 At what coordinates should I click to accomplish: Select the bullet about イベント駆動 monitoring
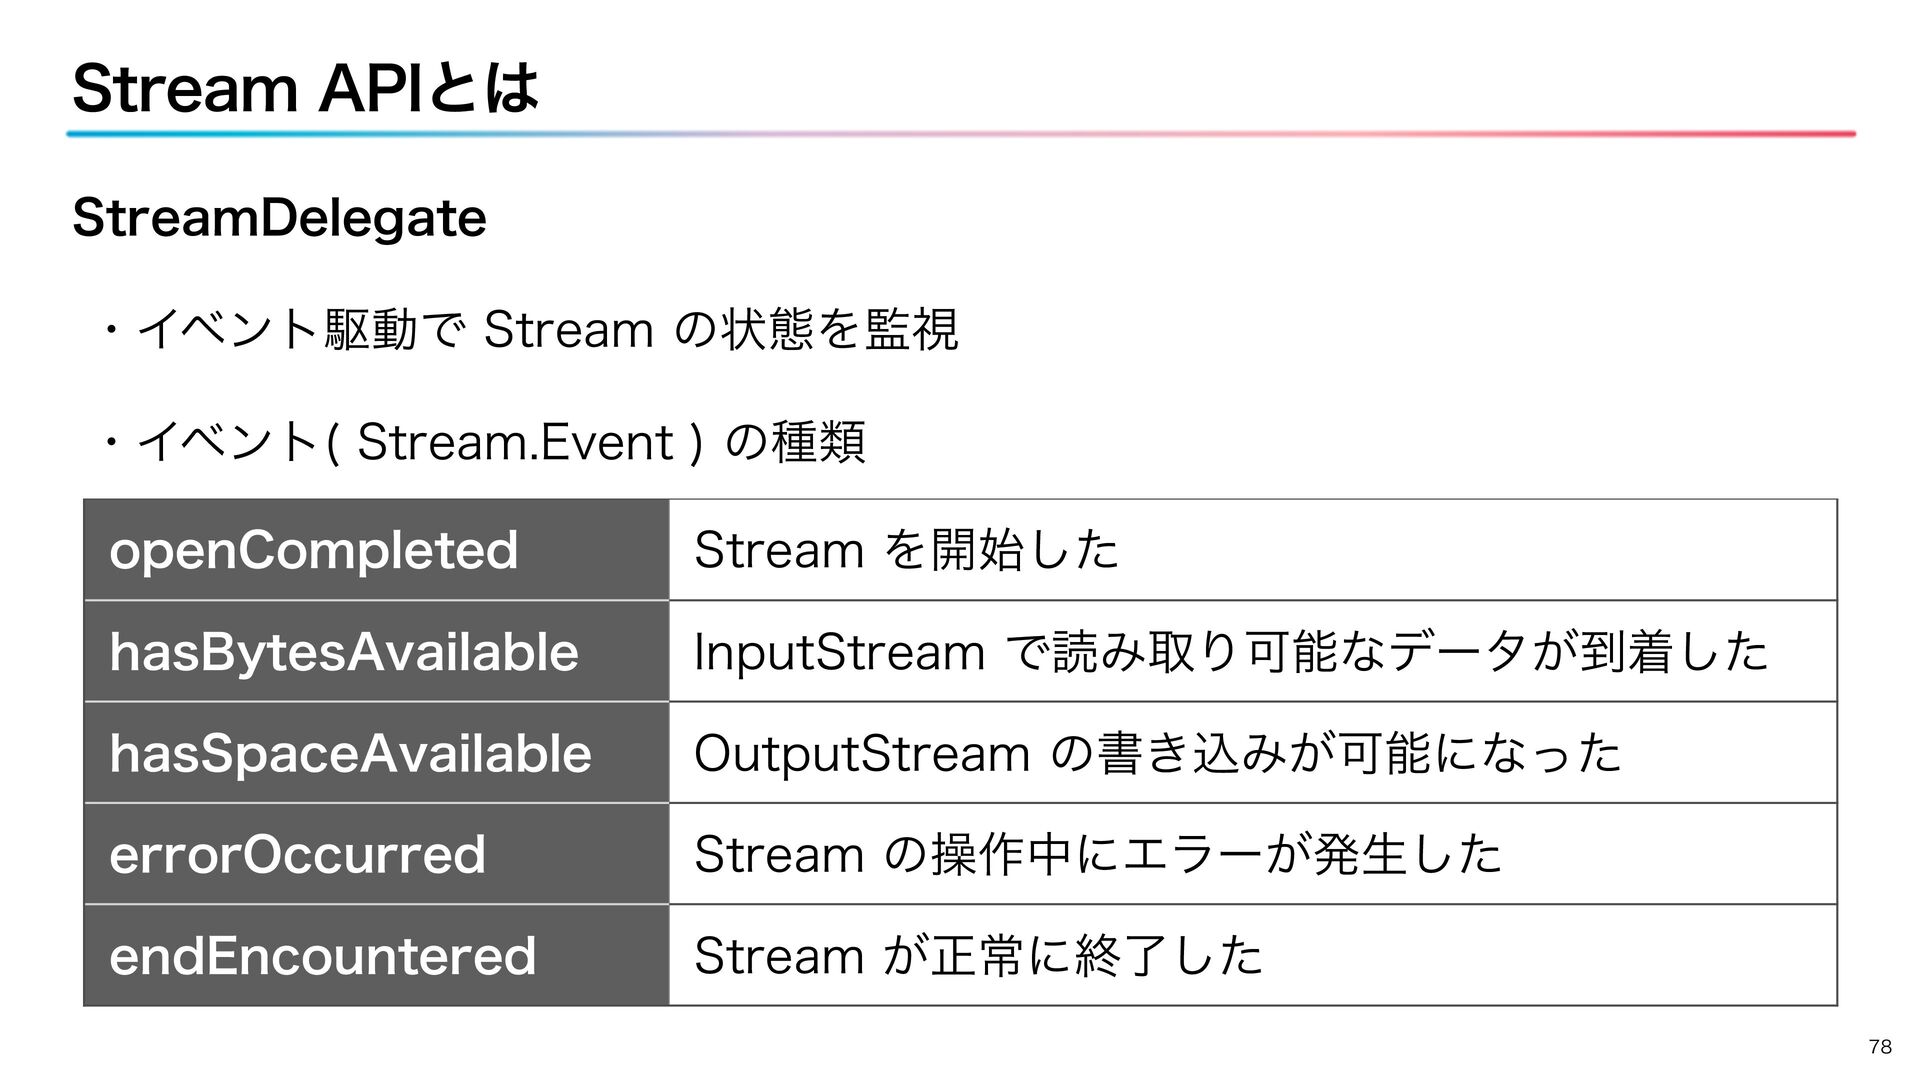tap(530, 330)
